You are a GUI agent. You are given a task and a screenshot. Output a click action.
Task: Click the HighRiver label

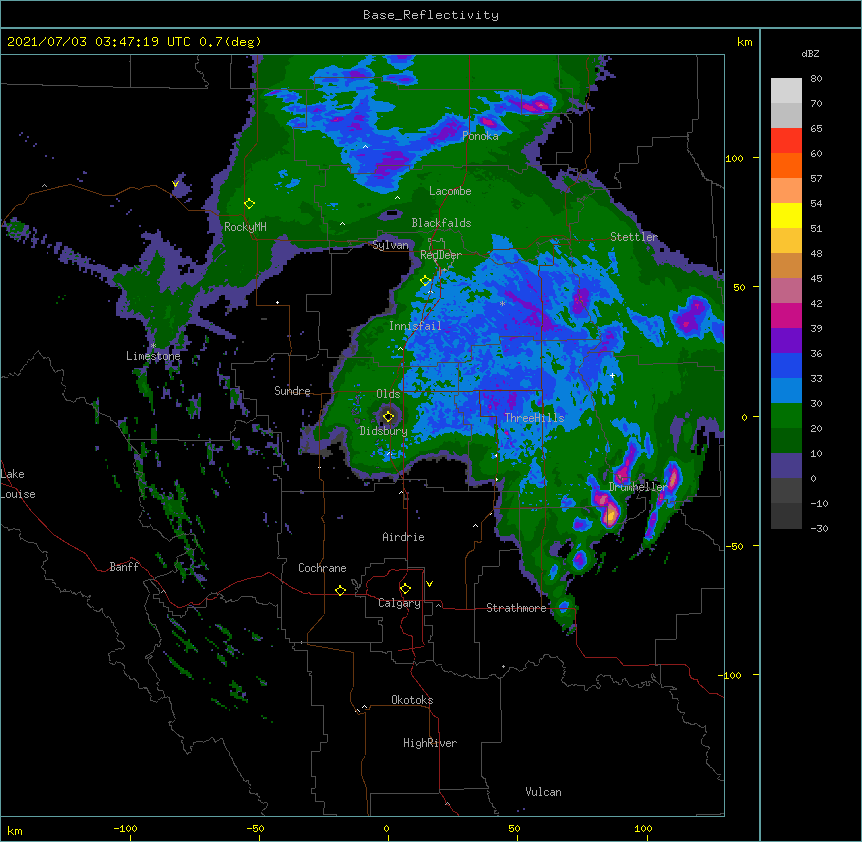pyautogui.click(x=430, y=743)
